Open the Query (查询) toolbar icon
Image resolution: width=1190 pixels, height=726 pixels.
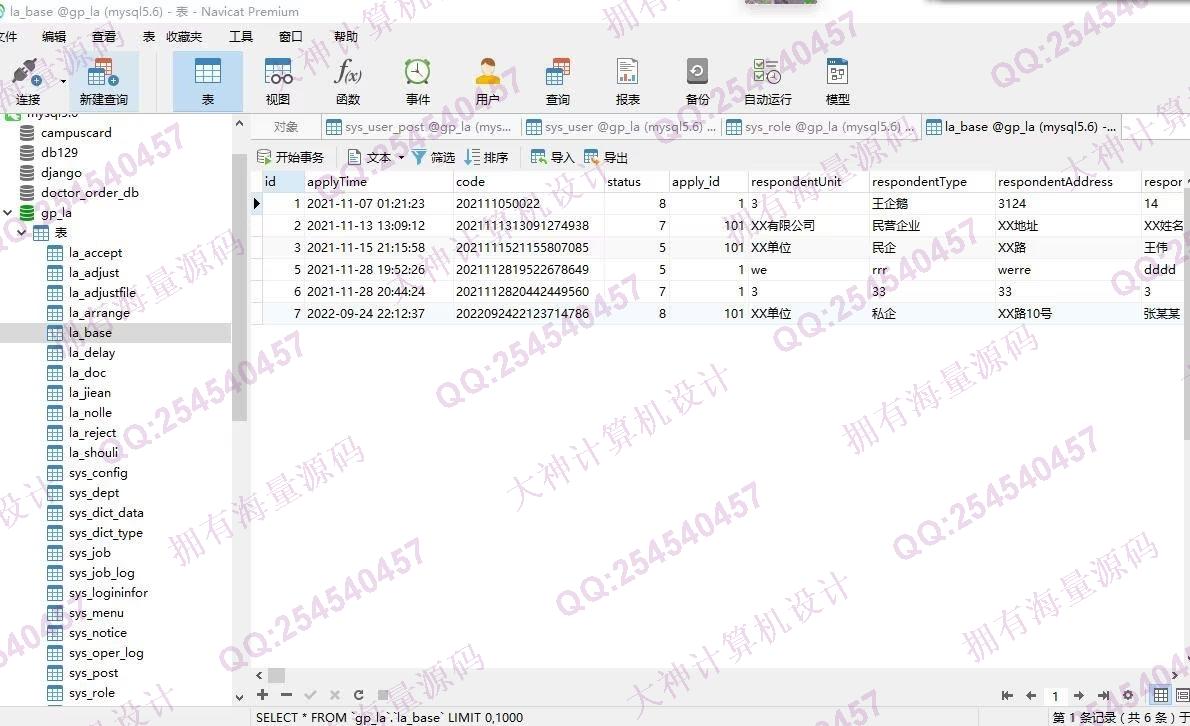(557, 81)
